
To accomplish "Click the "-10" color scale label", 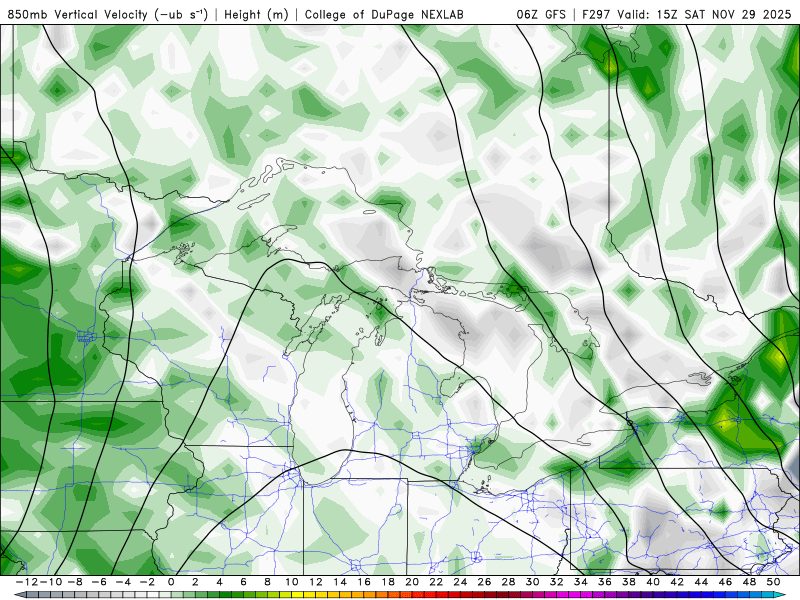I will pos(51,582).
